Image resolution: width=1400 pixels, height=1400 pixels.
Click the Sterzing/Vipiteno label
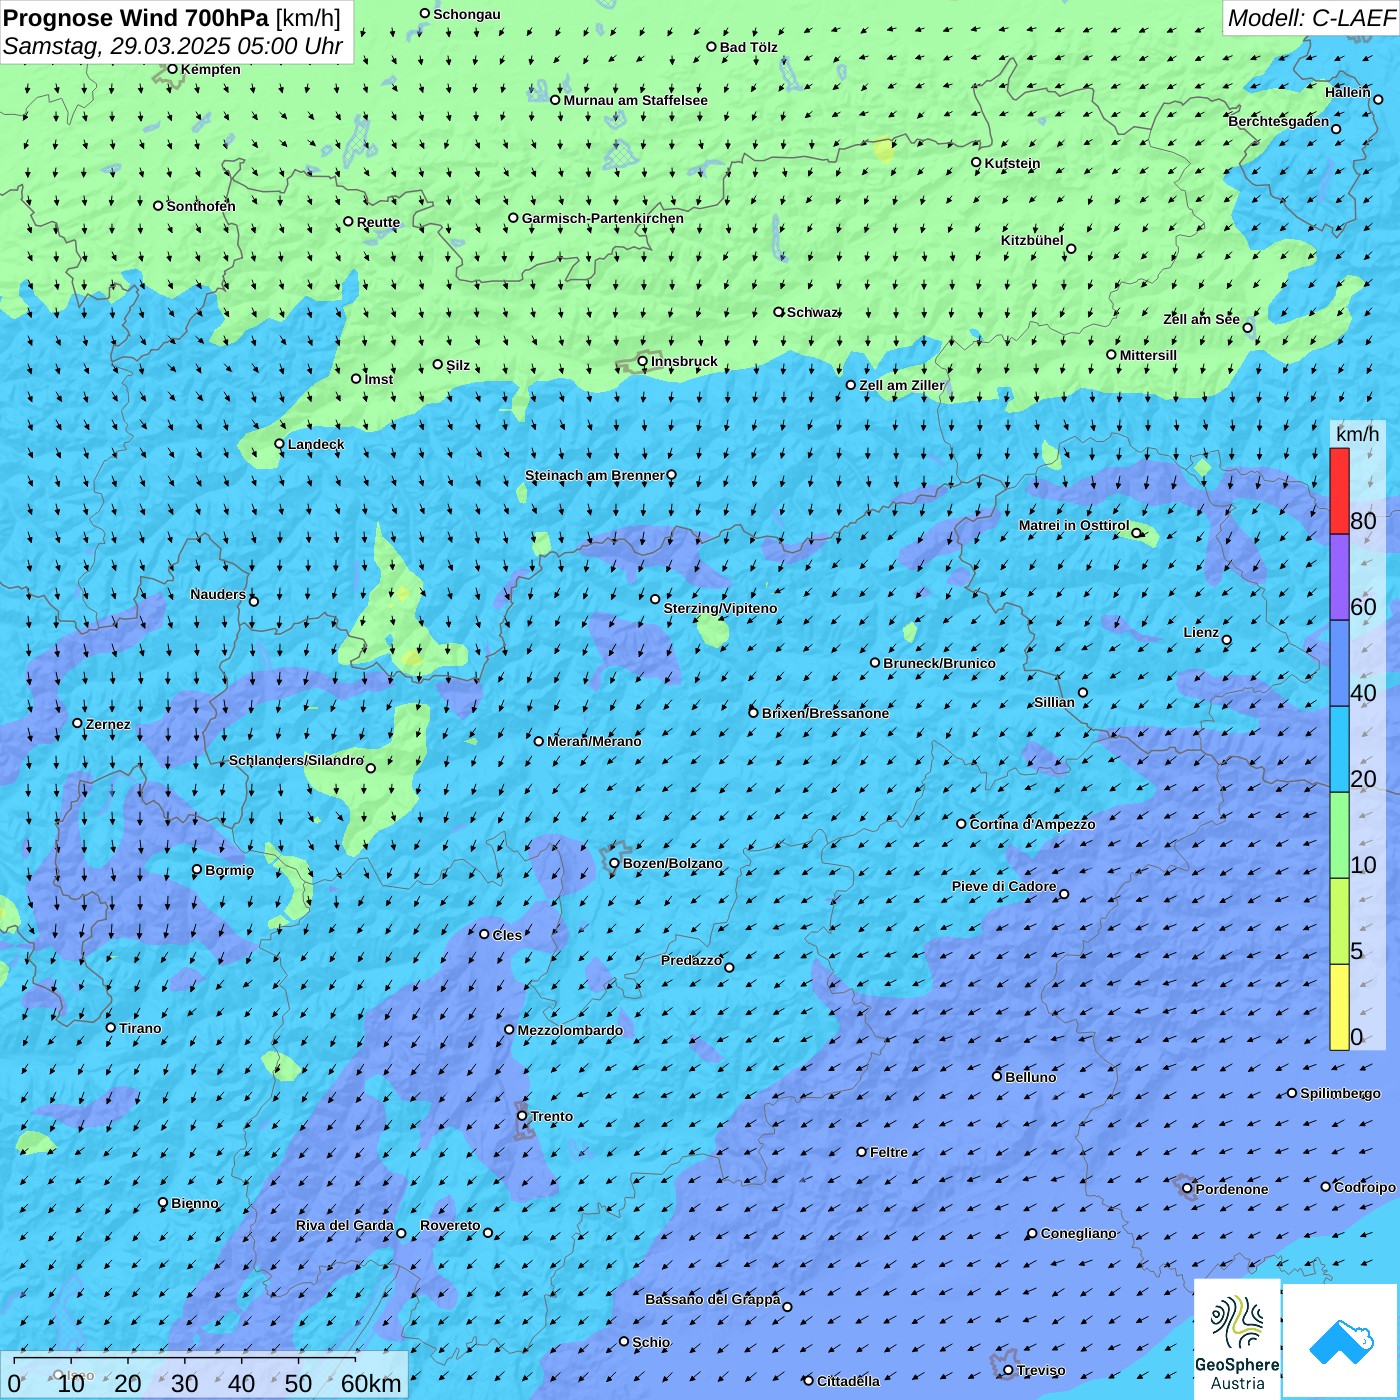click(x=720, y=608)
